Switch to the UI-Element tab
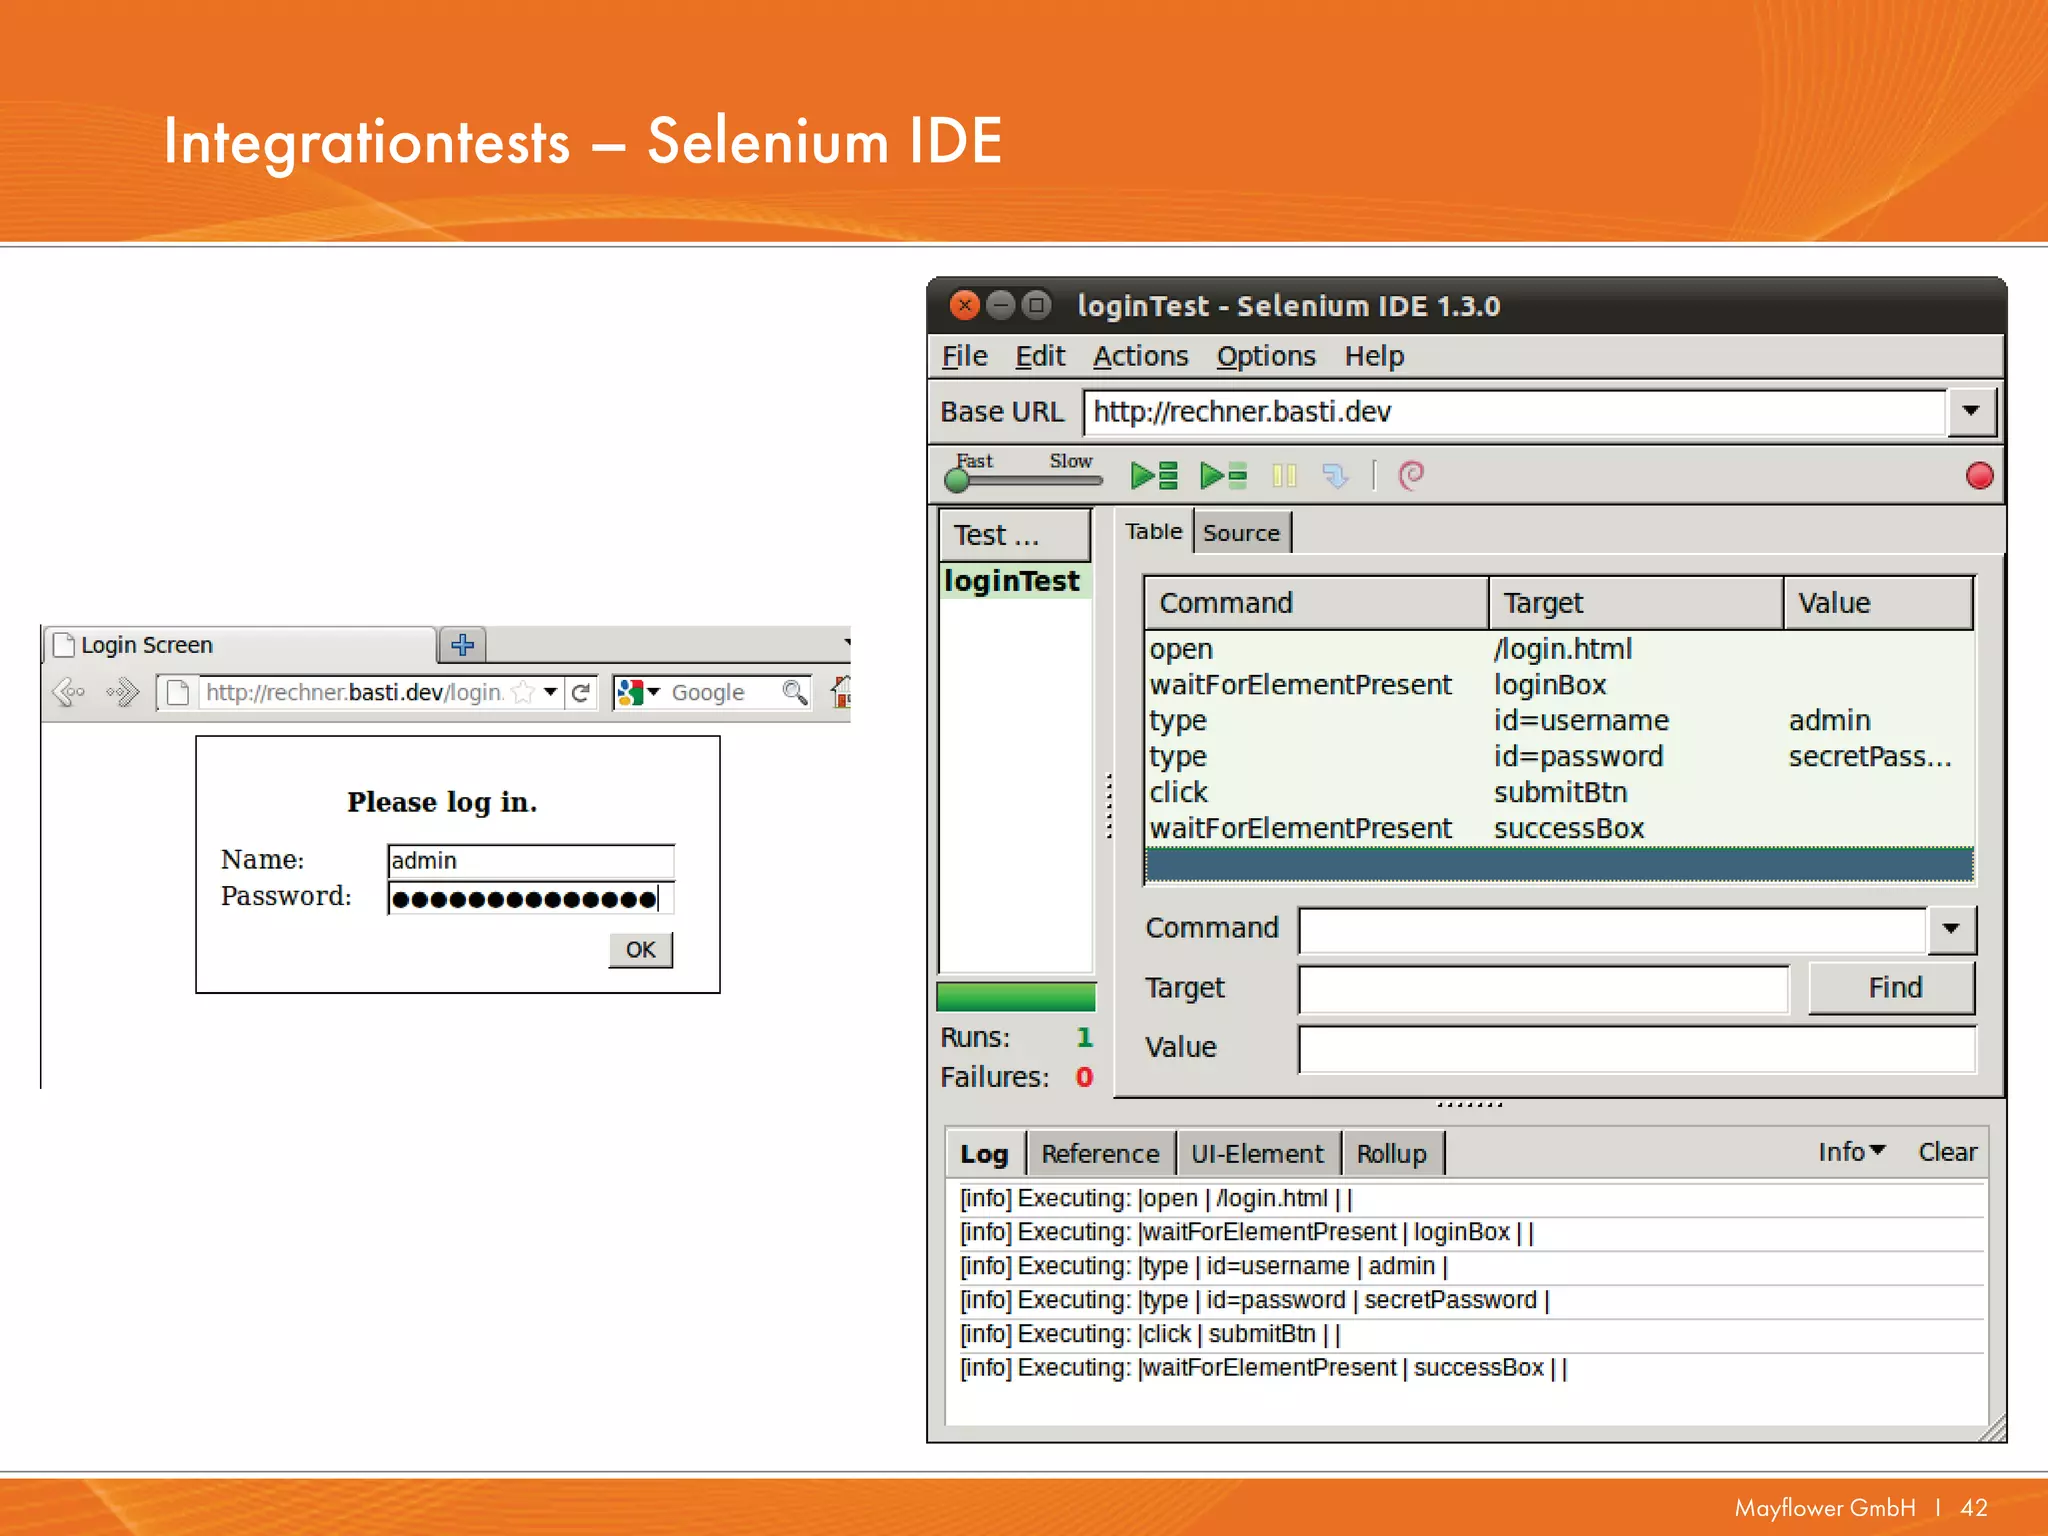Viewport: 2048px width, 1536px height. click(1257, 1154)
